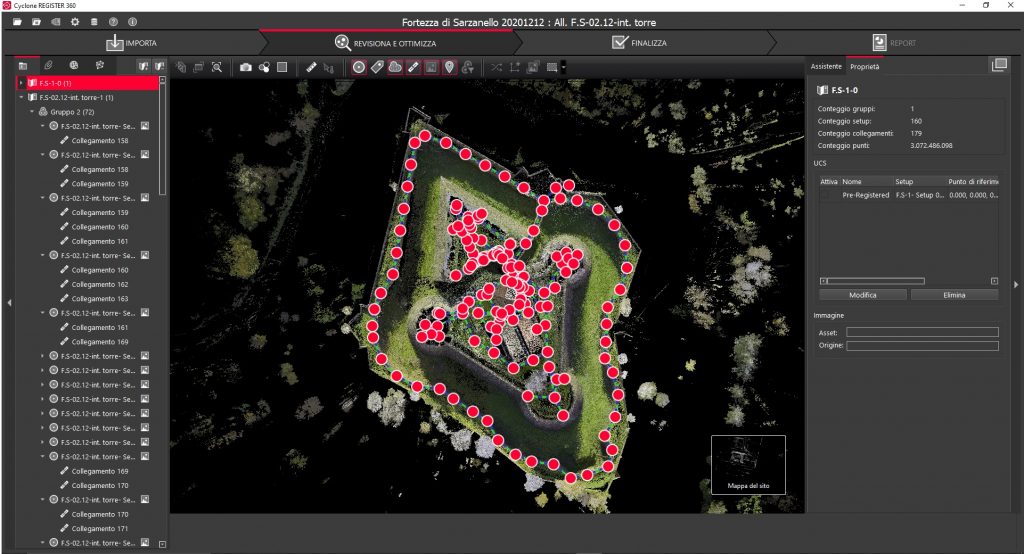Toggle setup markers display icon
1024x554 pixels.
[x=359, y=67]
